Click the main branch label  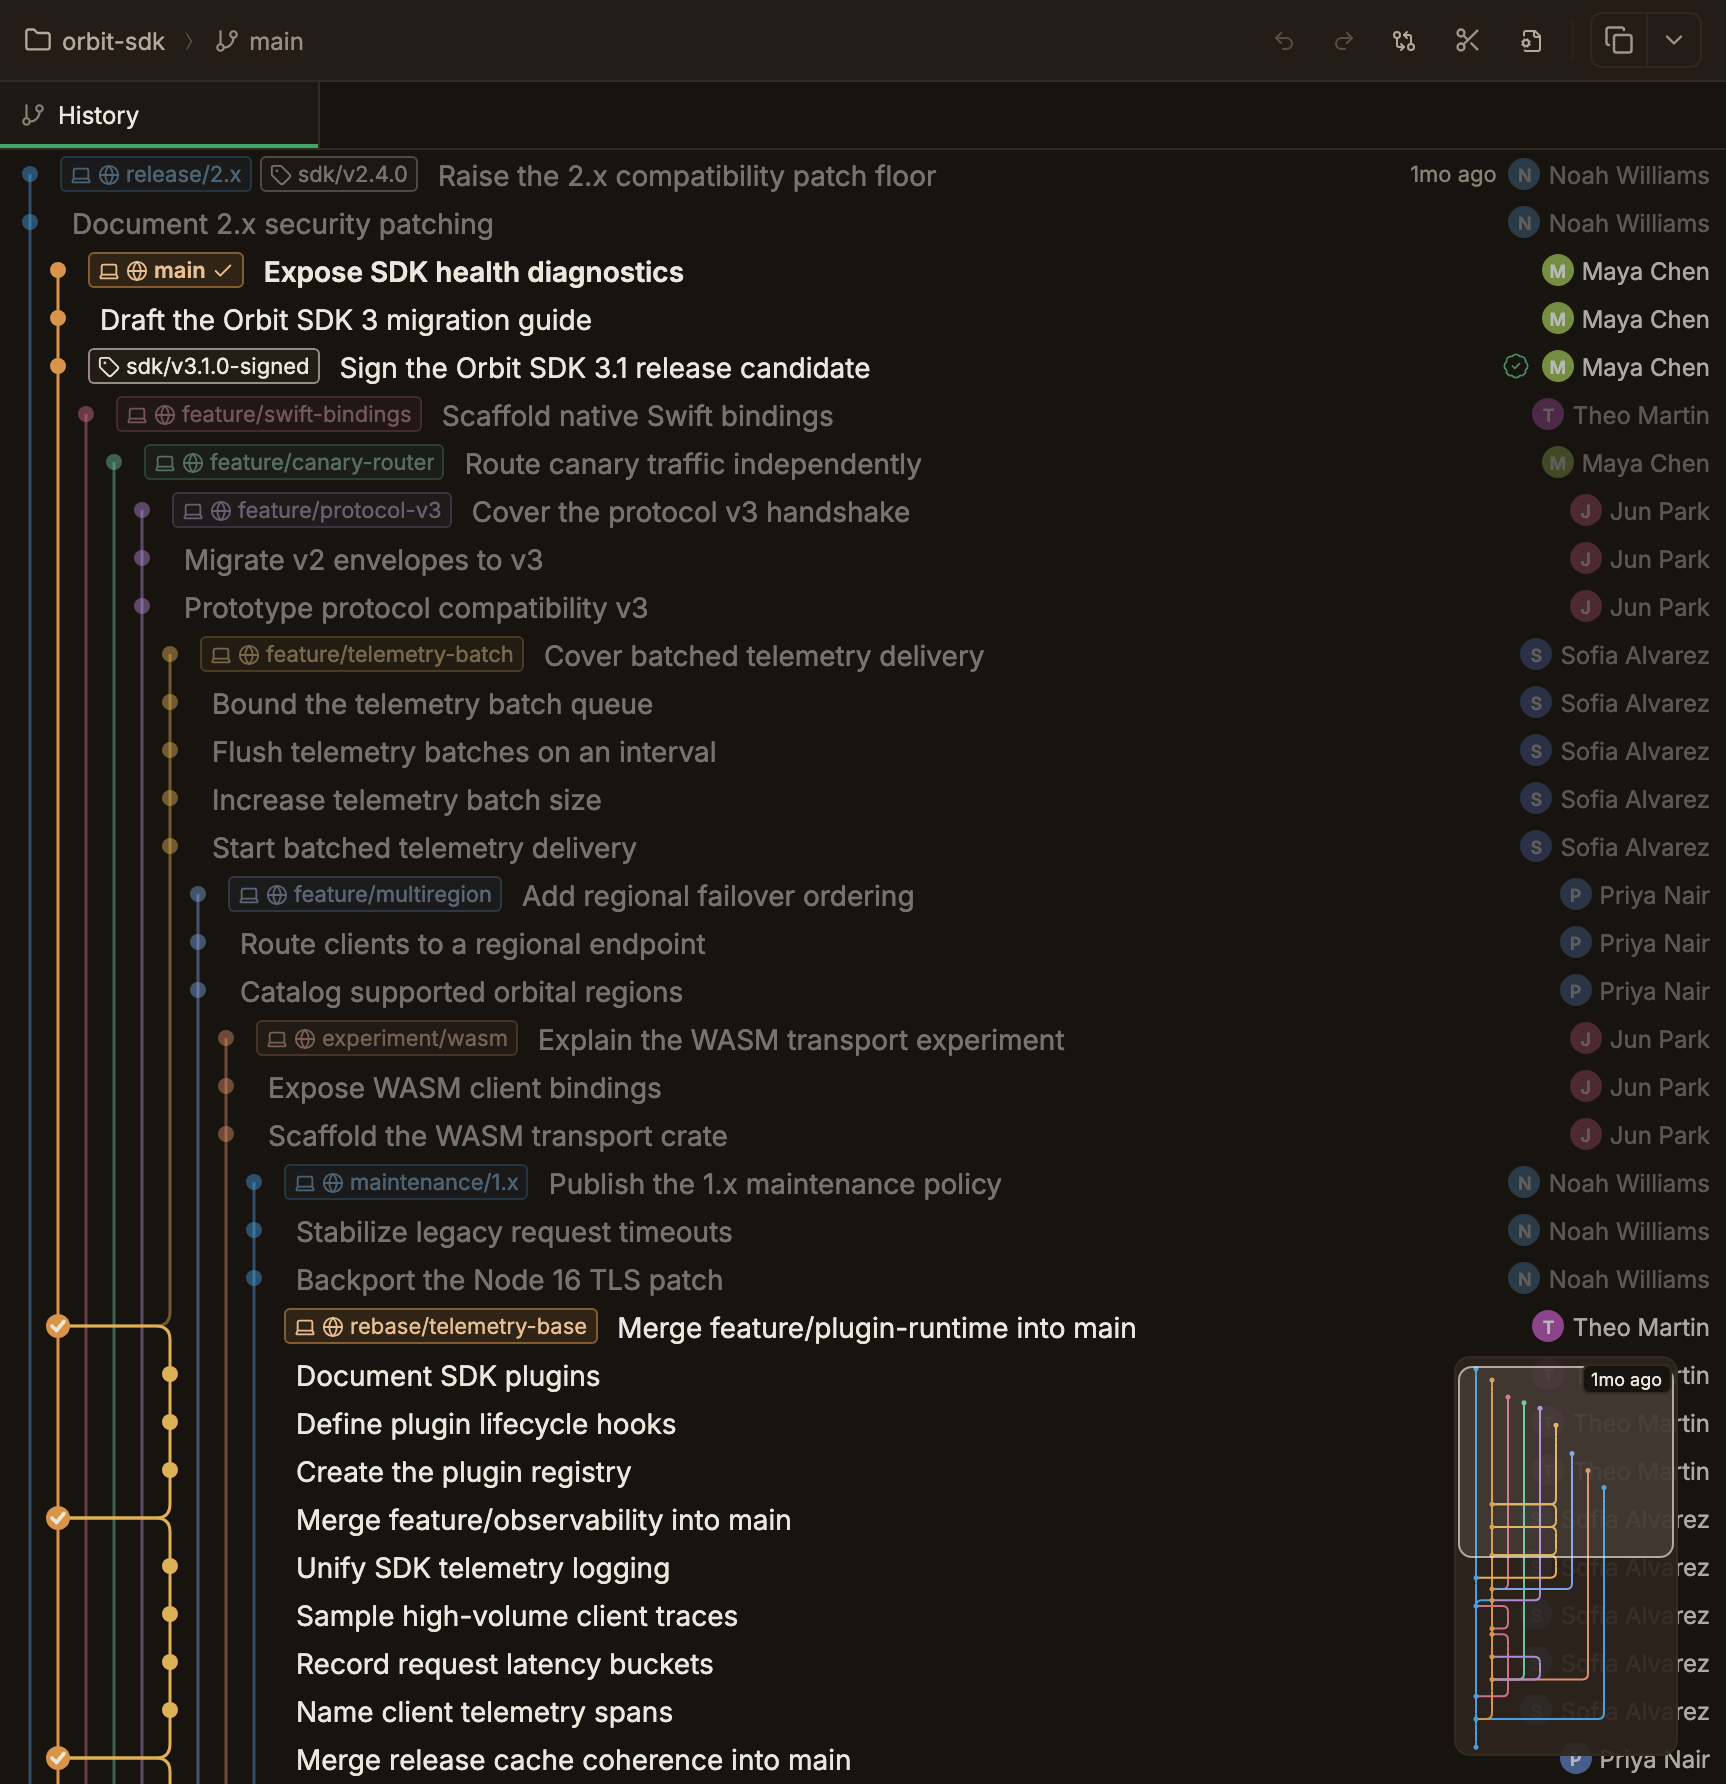(x=166, y=270)
